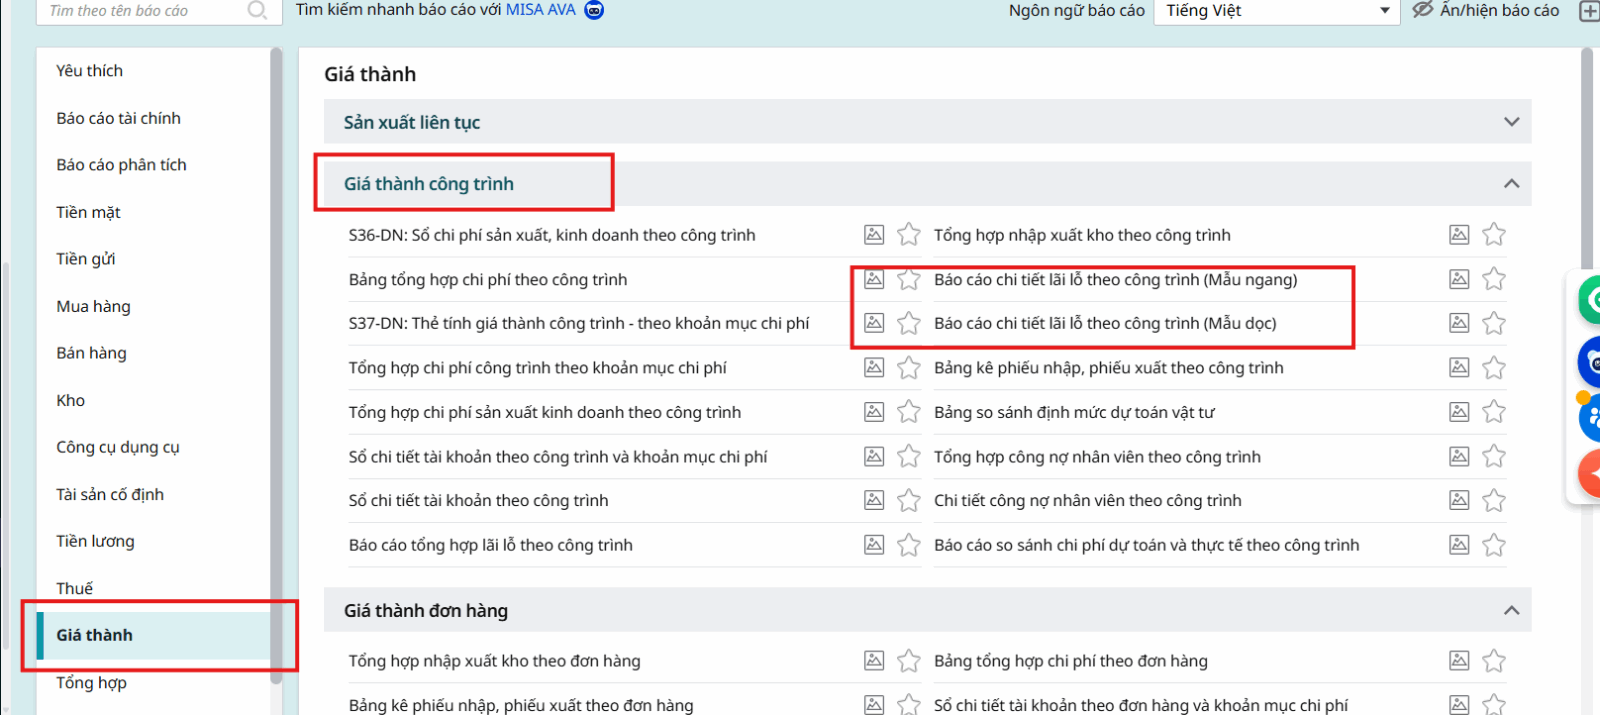Select Báo cáo tài chính in sidebar
1600x715 pixels.
pyautogui.click(x=118, y=118)
